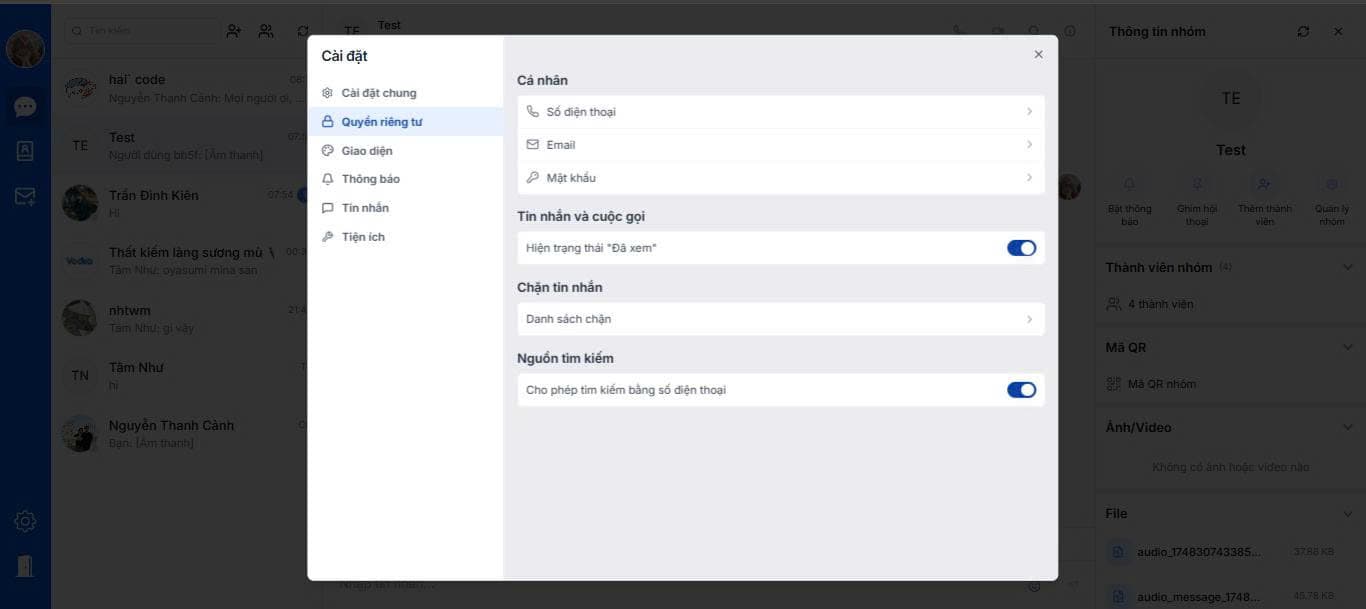Click the Ghim hội thoại pin icon
The height and width of the screenshot is (609, 1366).
1197,184
